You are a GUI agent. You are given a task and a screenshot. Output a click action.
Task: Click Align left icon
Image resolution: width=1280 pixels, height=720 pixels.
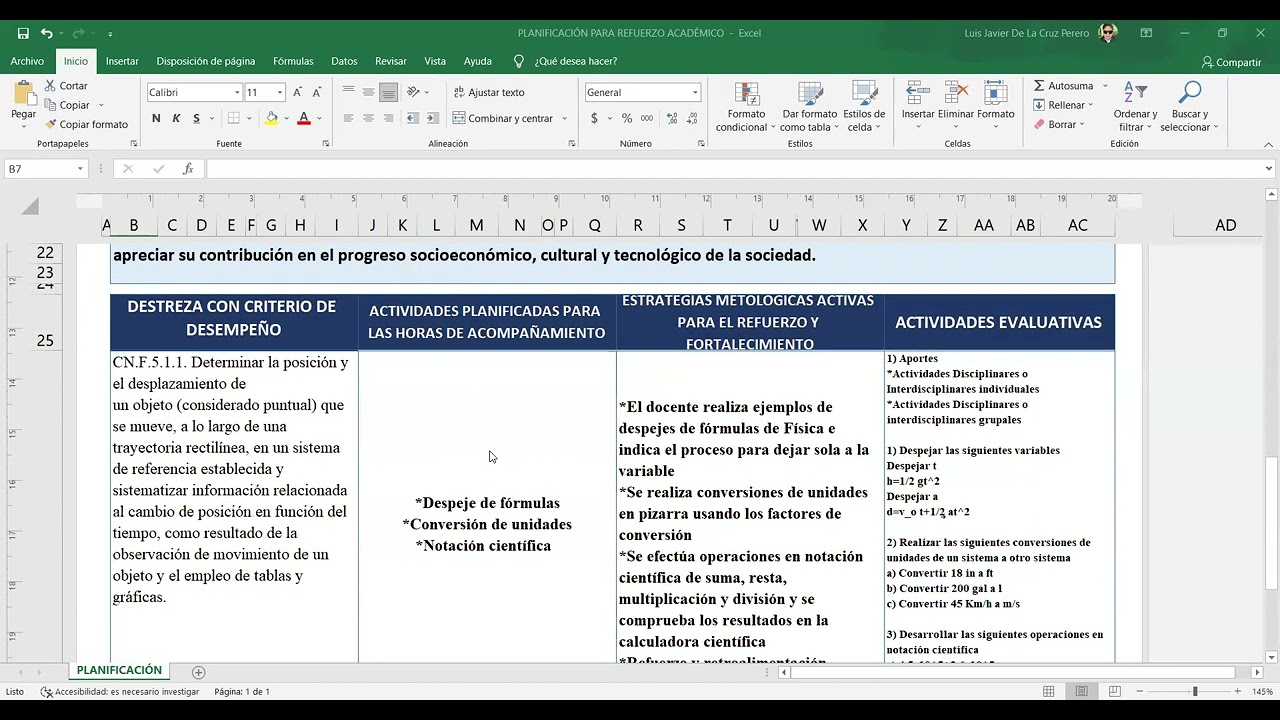tap(348, 118)
